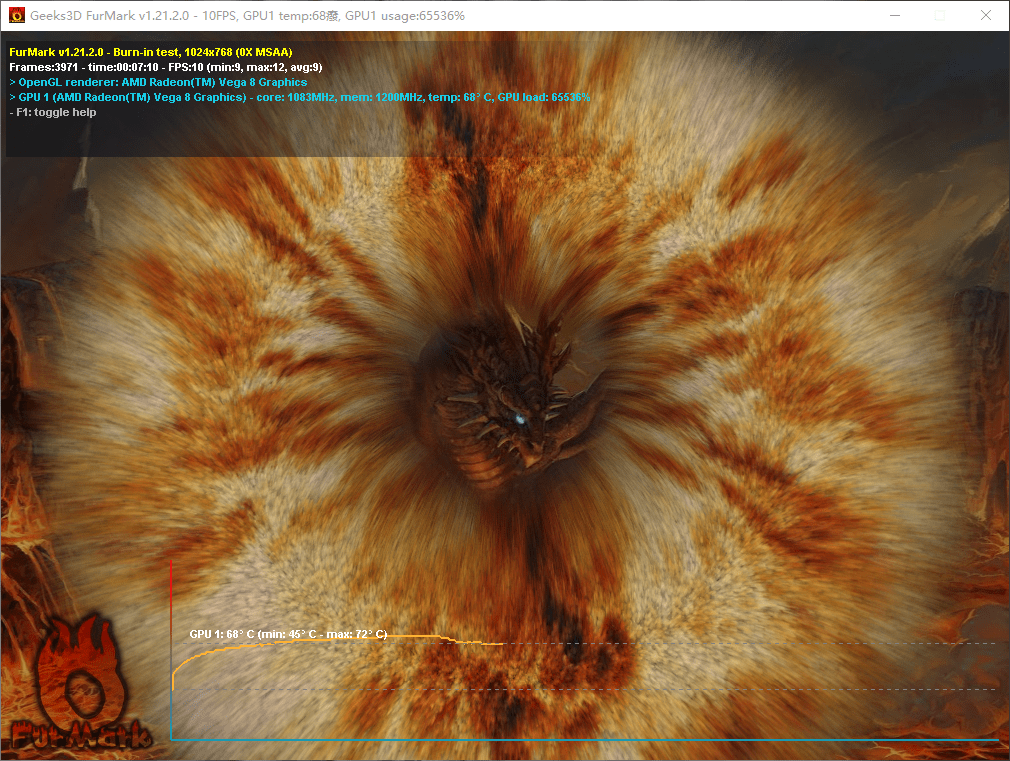Viewport: 1010px width, 761px height.
Task: Click the 'F1: toggle help' text
Action: 53,112
